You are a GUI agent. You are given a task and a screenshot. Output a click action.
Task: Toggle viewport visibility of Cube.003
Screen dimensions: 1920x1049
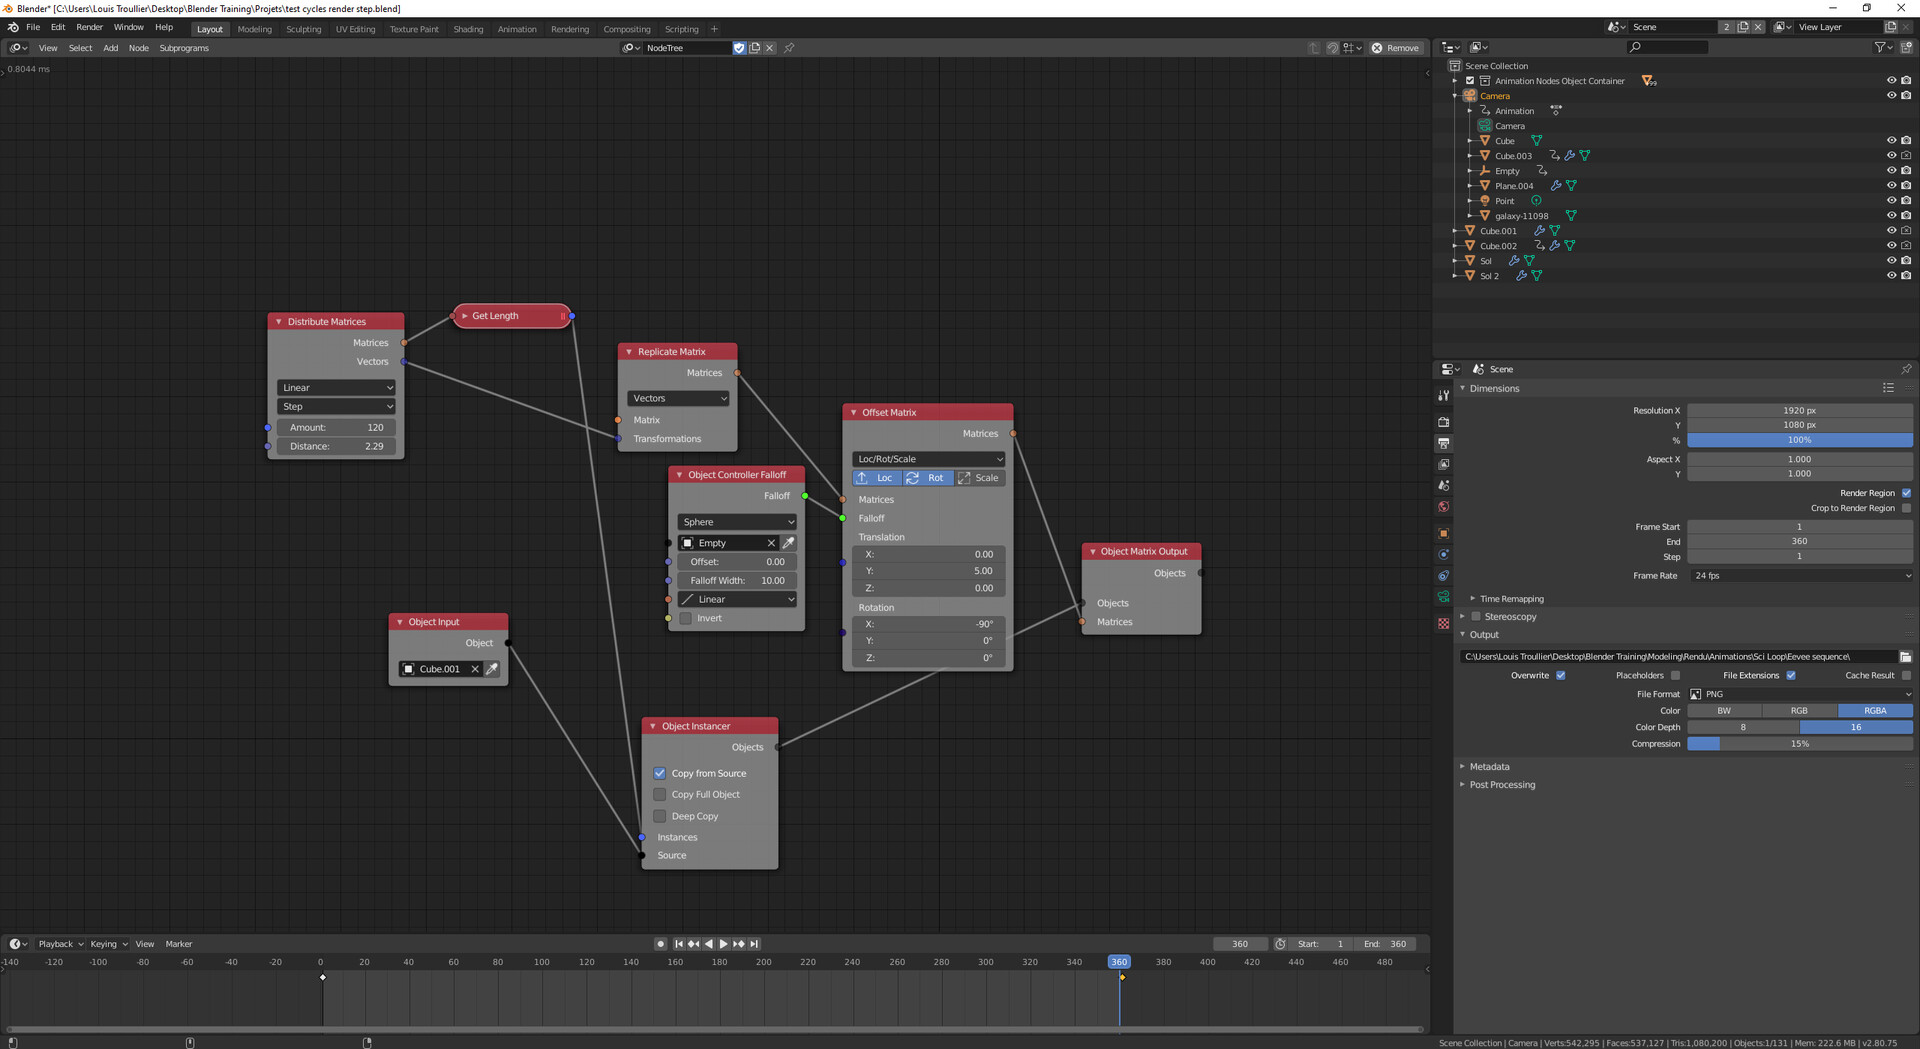tap(1891, 156)
